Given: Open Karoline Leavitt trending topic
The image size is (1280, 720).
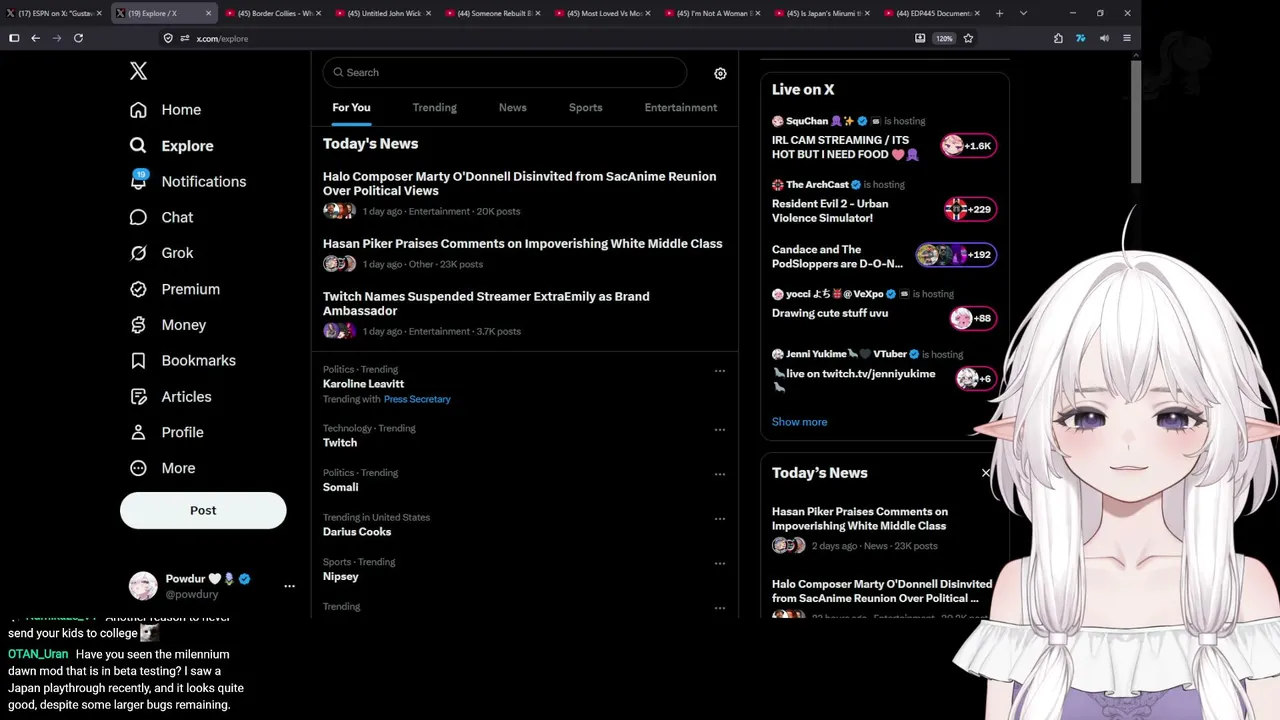Looking at the screenshot, I should (363, 384).
